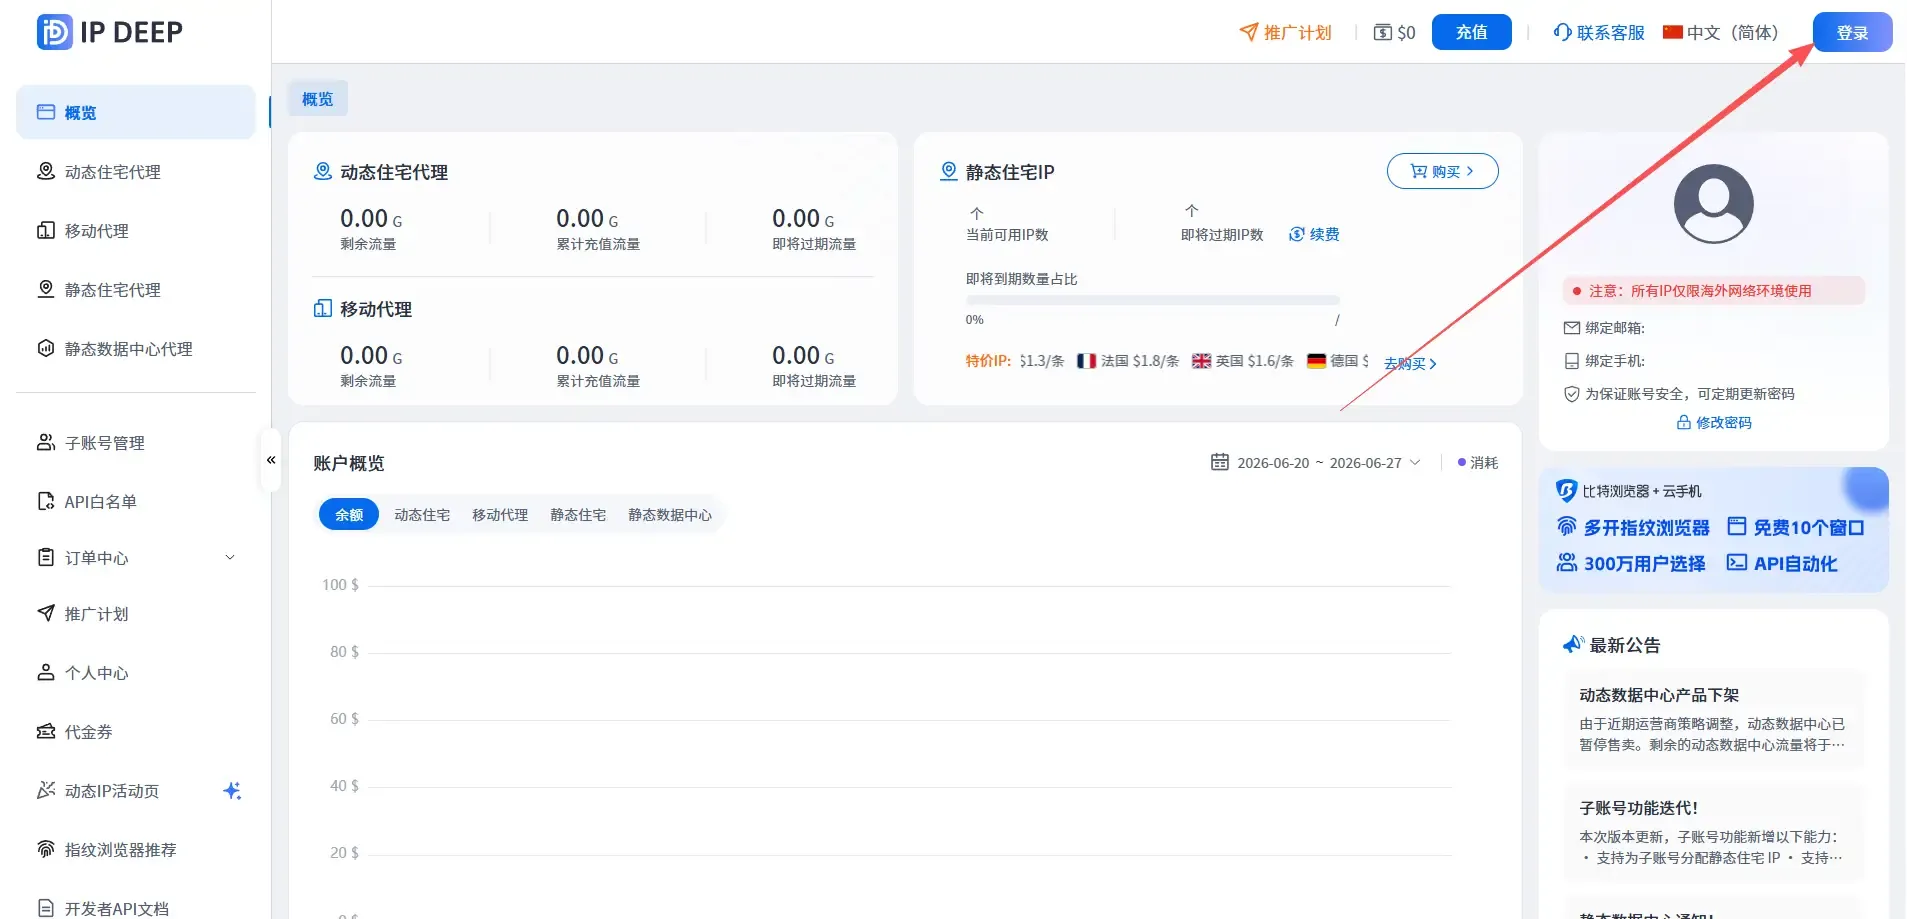The width and height of the screenshot is (1907, 919).
Task: Select the 静态数据中心 chart tab
Action: click(x=670, y=514)
